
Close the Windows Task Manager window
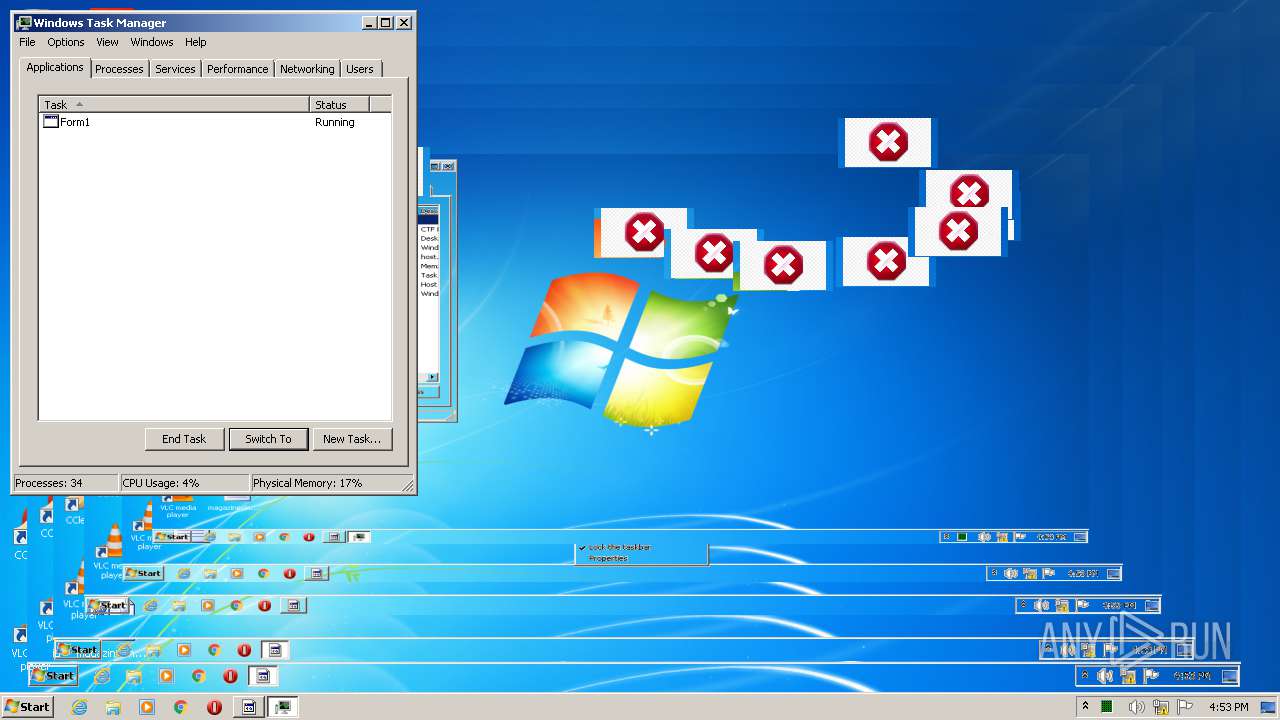tap(404, 22)
